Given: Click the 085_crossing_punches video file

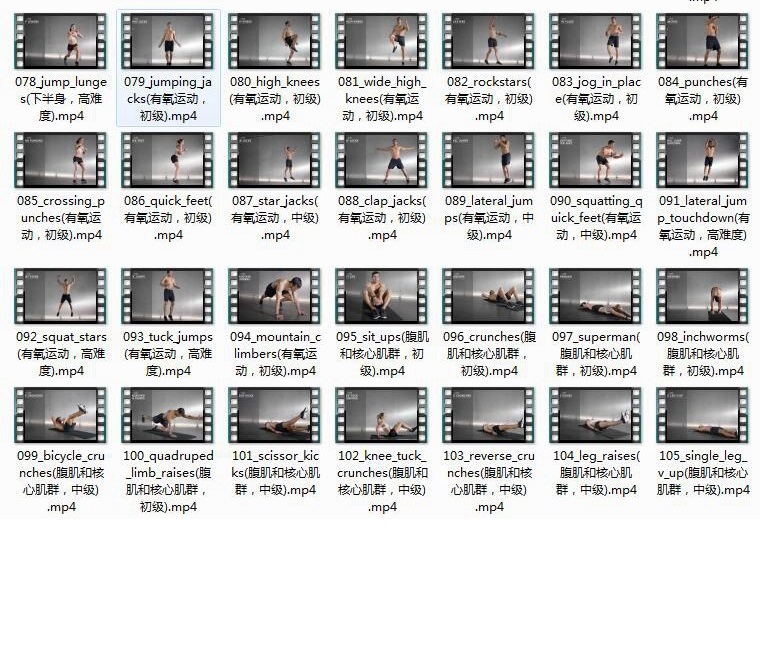Looking at the screenshot, I should 61,161.
